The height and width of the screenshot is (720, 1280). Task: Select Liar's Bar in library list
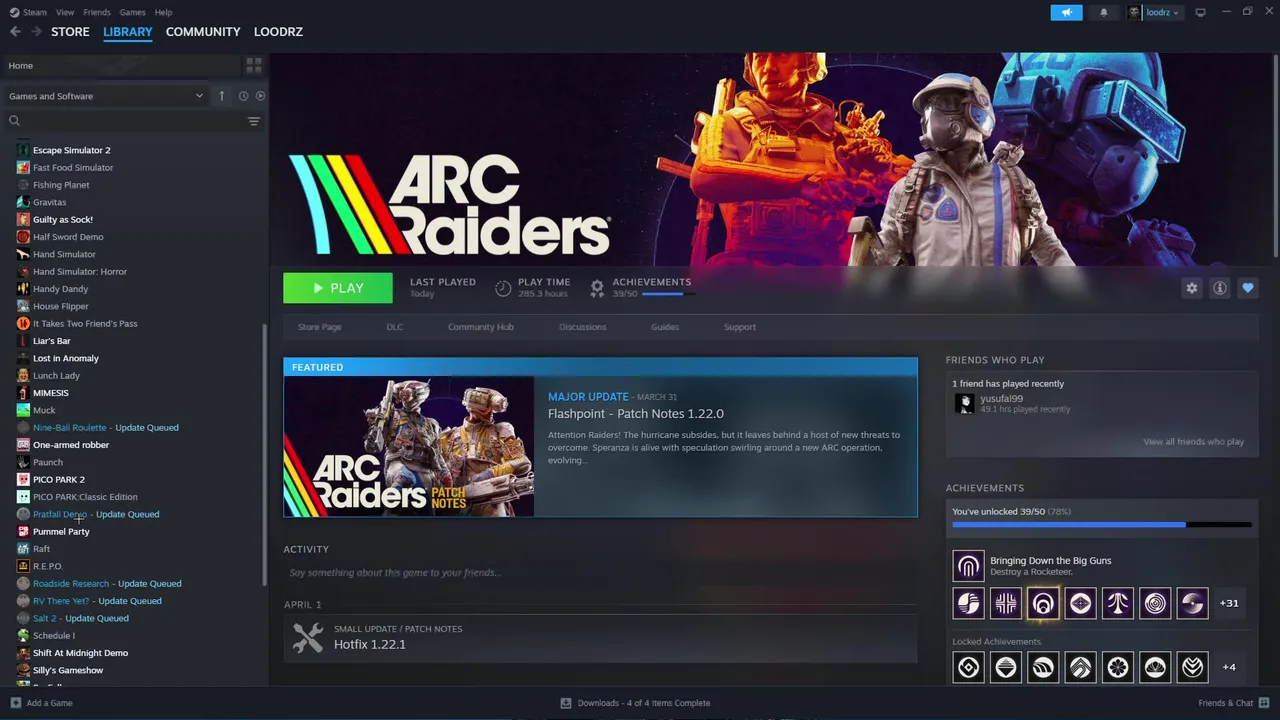click(52, 341)
